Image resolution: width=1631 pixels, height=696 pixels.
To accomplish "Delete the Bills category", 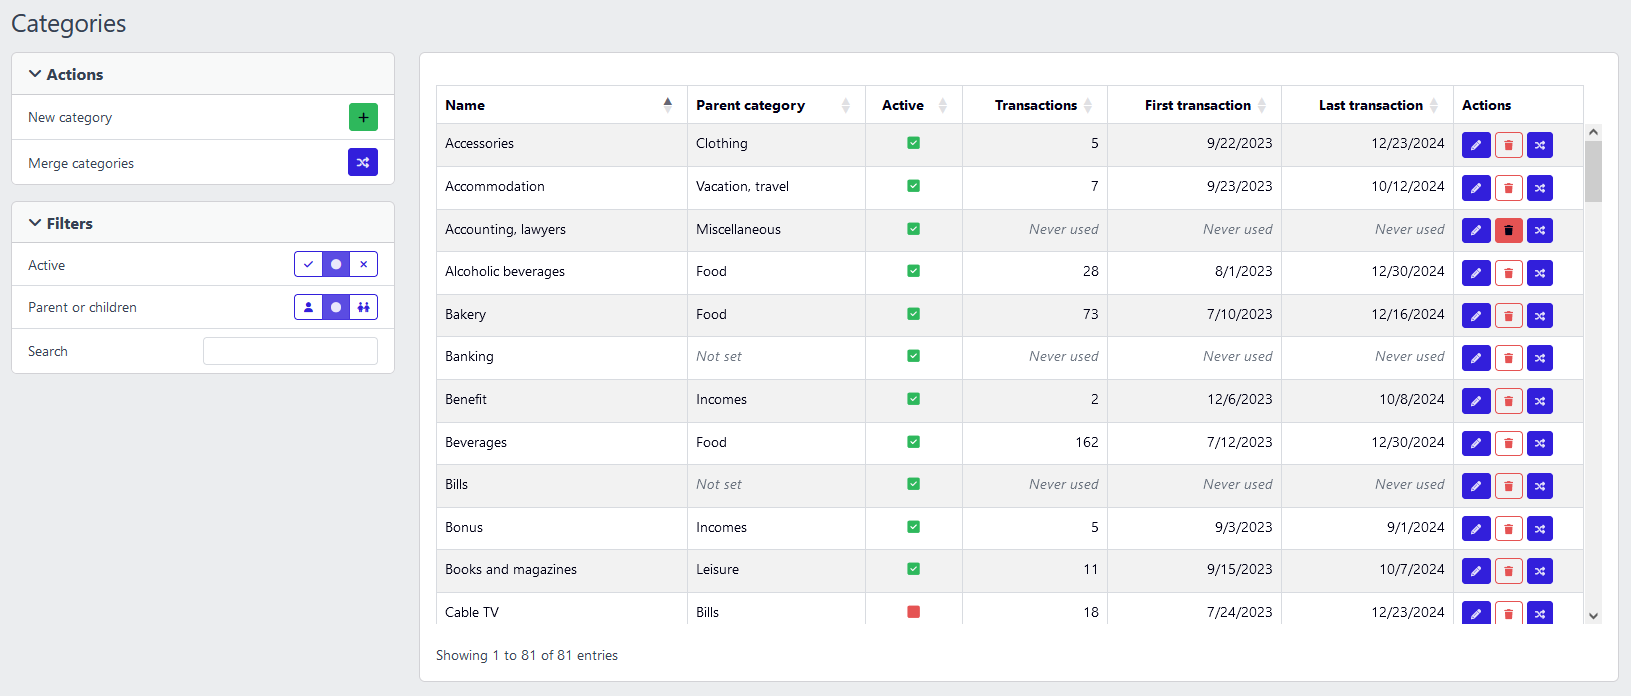I will 1508,486.
